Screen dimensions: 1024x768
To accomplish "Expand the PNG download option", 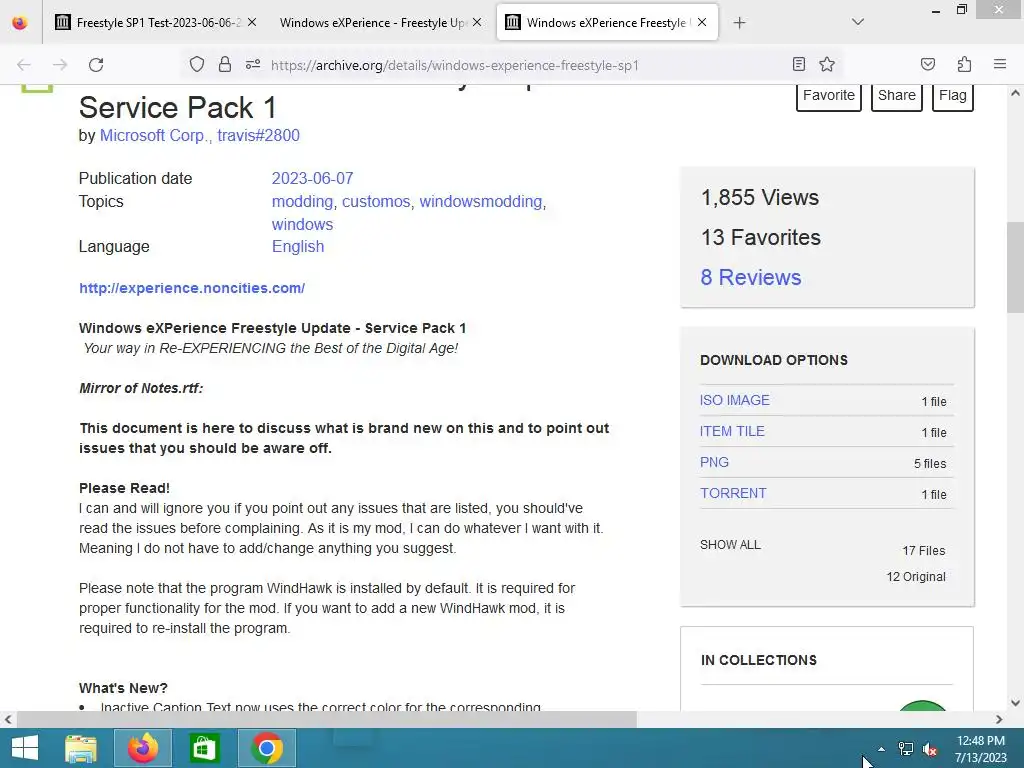I will click(714, 462).
